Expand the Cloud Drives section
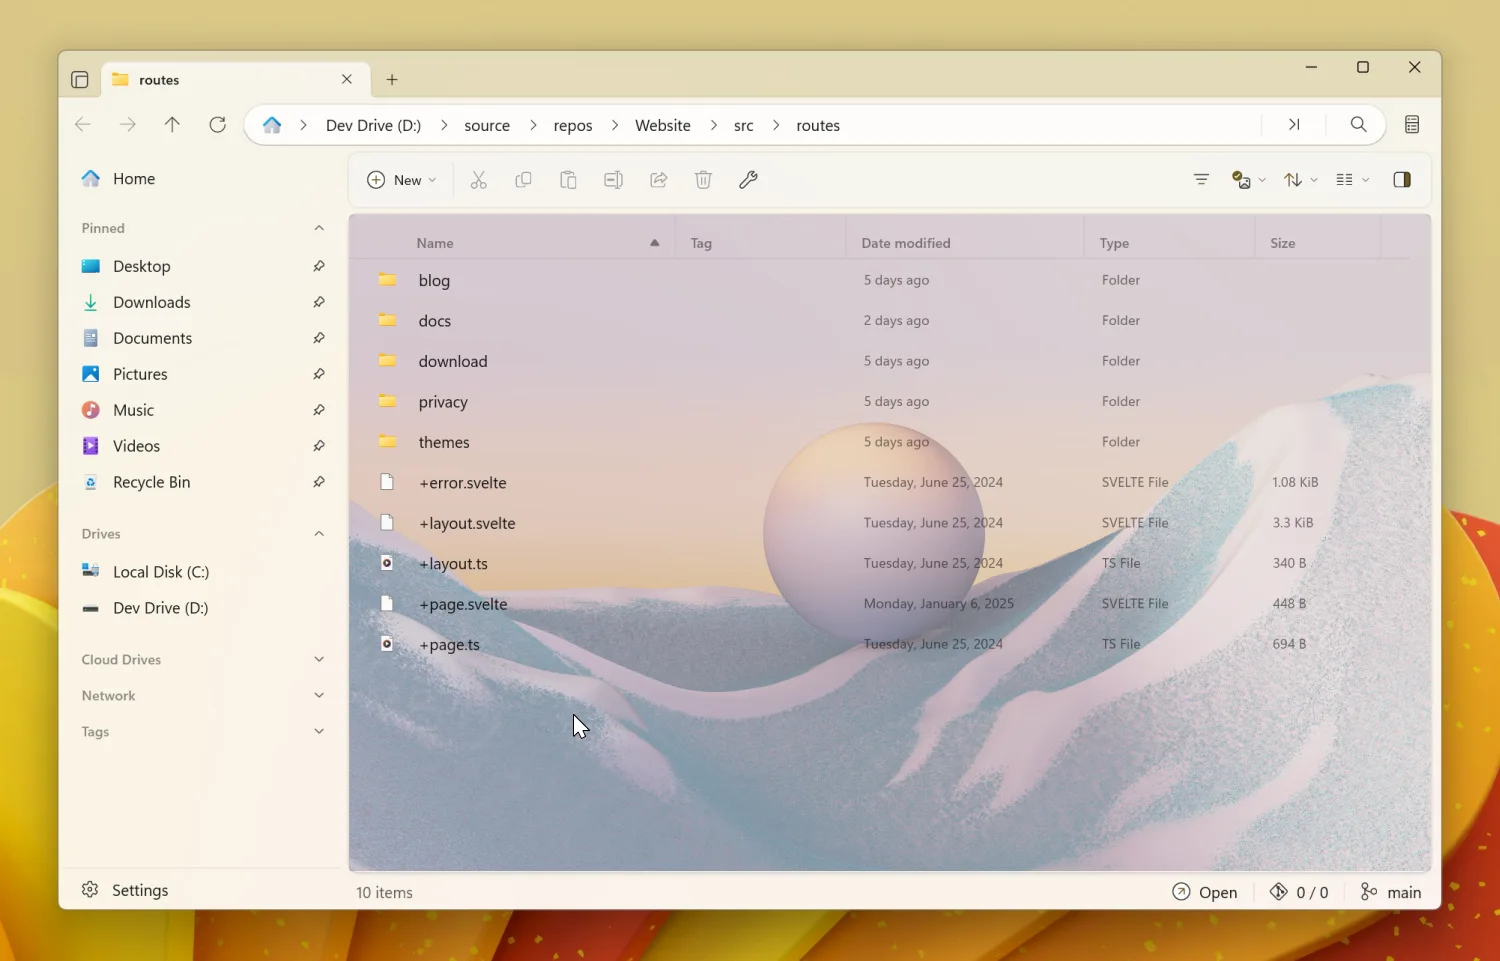 point(318,659)
